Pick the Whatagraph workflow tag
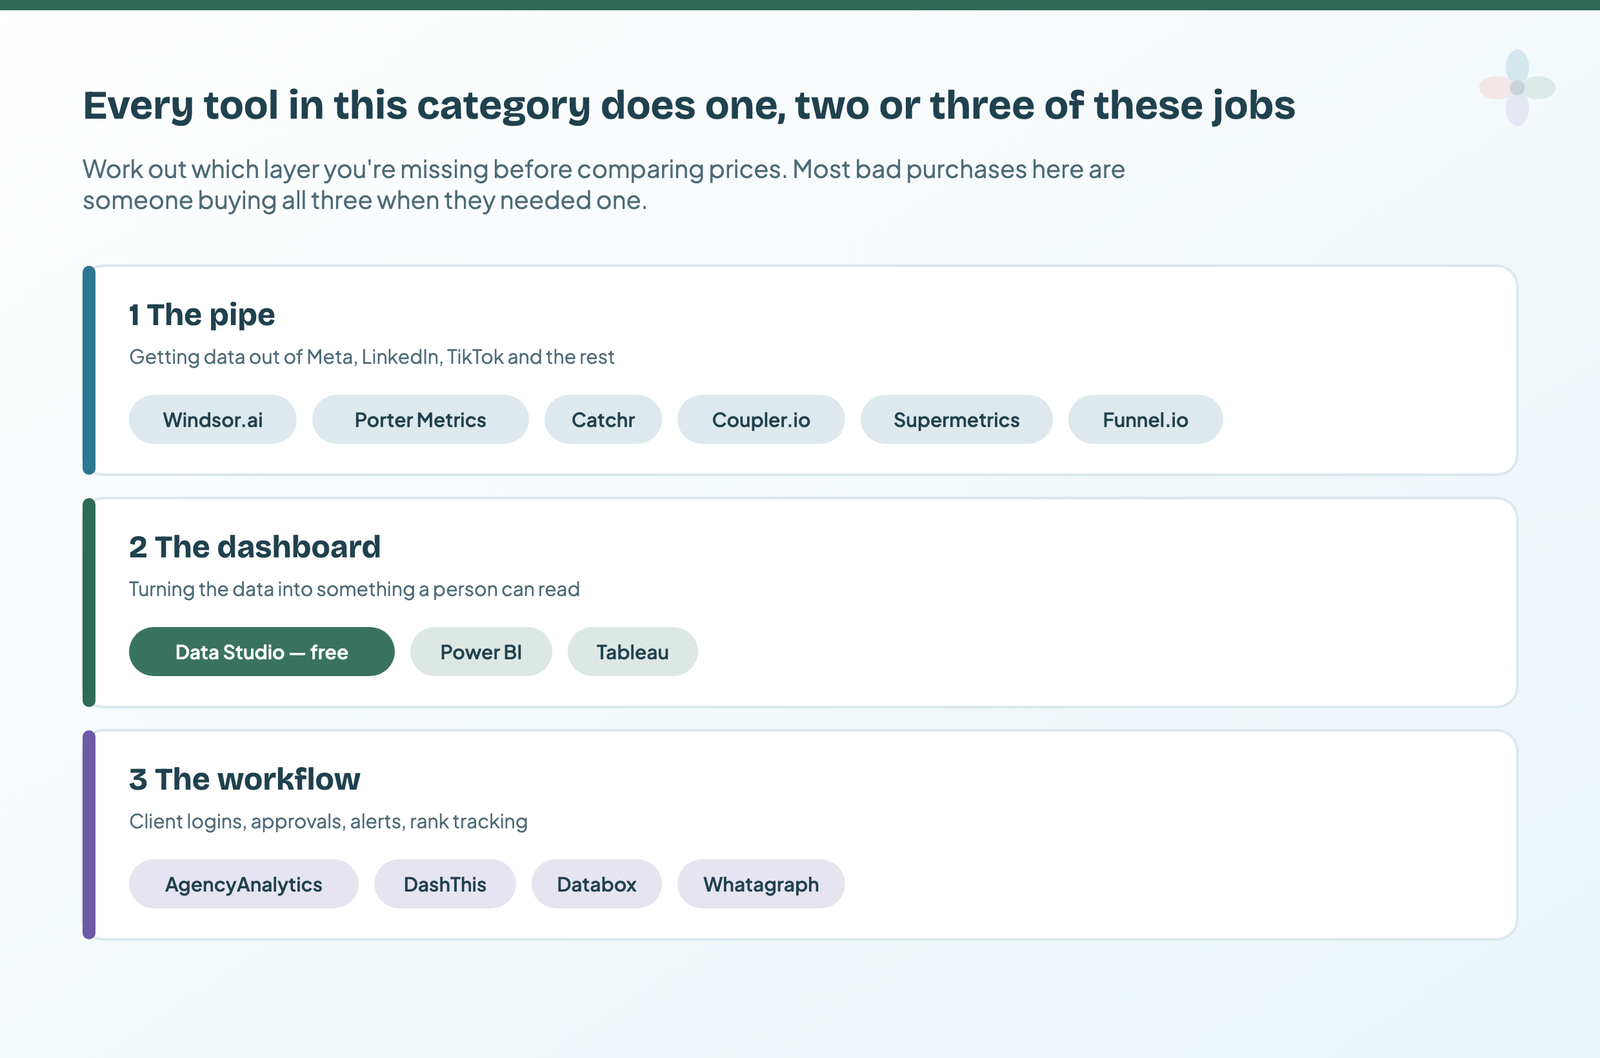The width and height of the screenshot is (1600, 1058). (x=761, y=884)
